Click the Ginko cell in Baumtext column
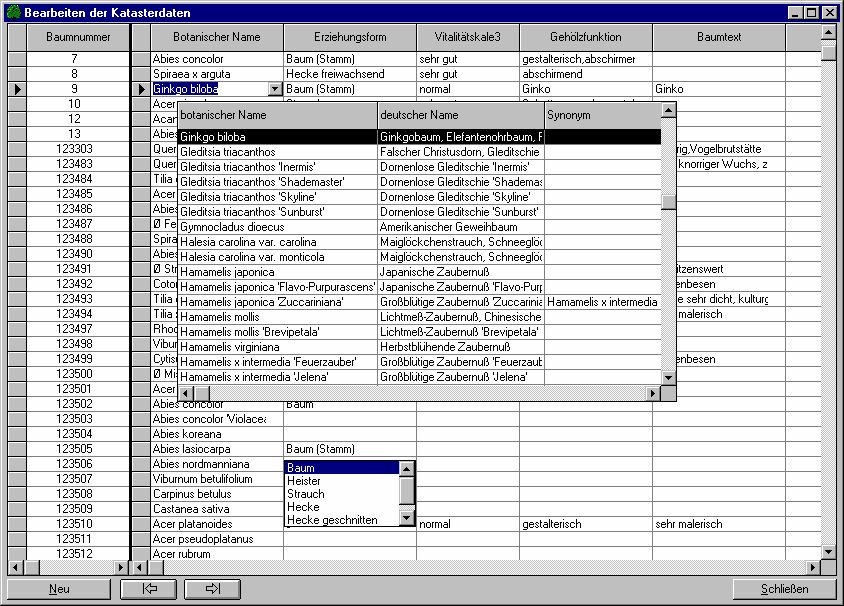844x606 pixels. (x=719, y=89)
